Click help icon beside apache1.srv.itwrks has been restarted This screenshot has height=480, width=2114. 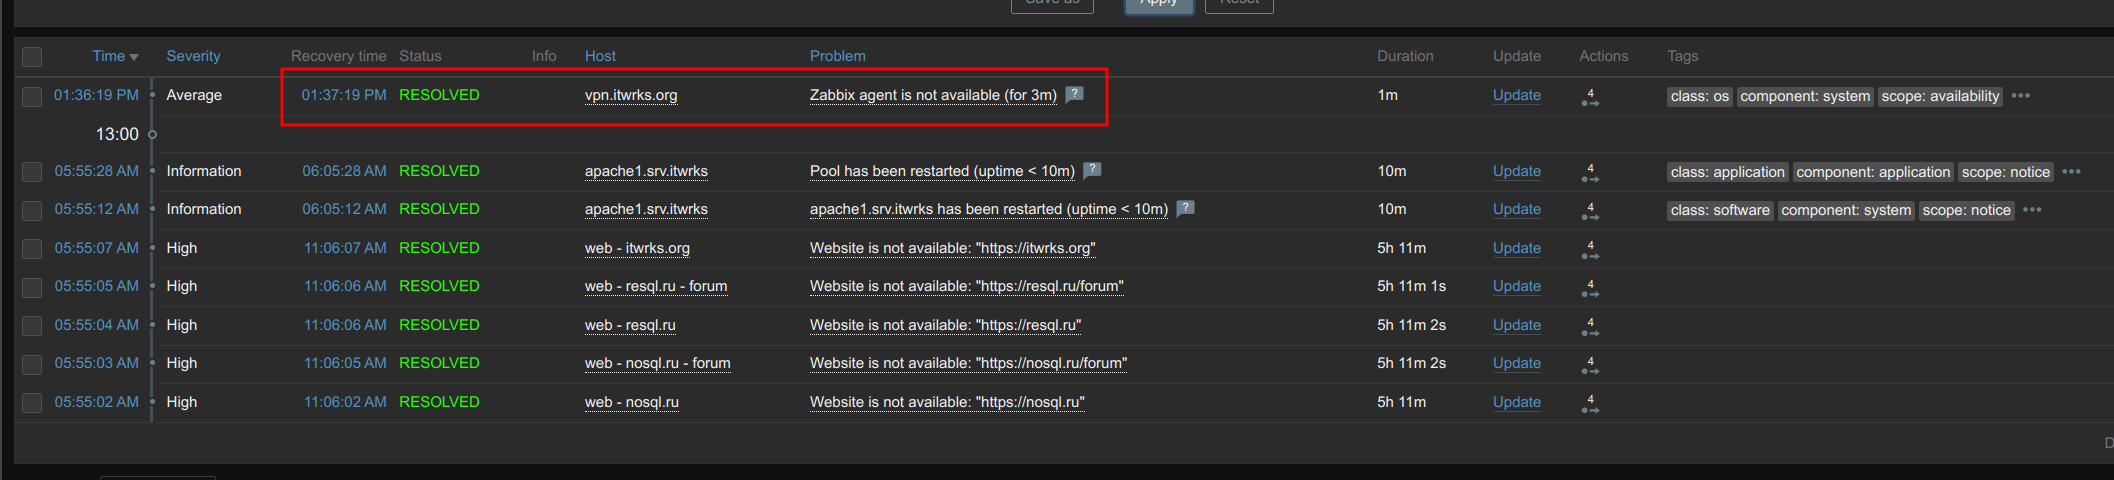pos(1186,208)
